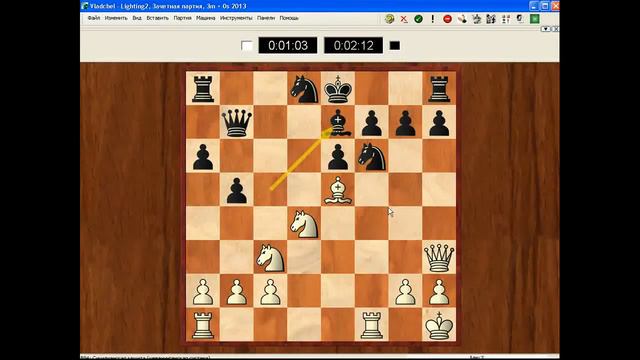Open the Файл menu
This screenshot has height=360, width=640.
click(93, 18)
